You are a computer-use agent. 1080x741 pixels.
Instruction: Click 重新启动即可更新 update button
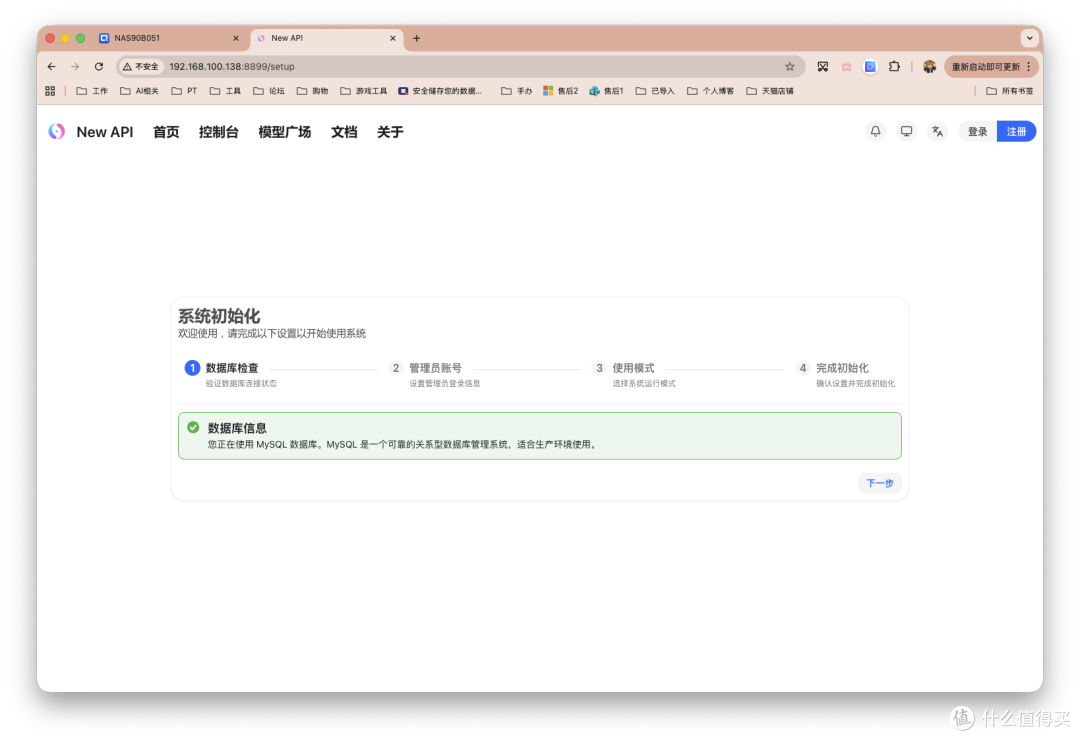pos(990,67)
